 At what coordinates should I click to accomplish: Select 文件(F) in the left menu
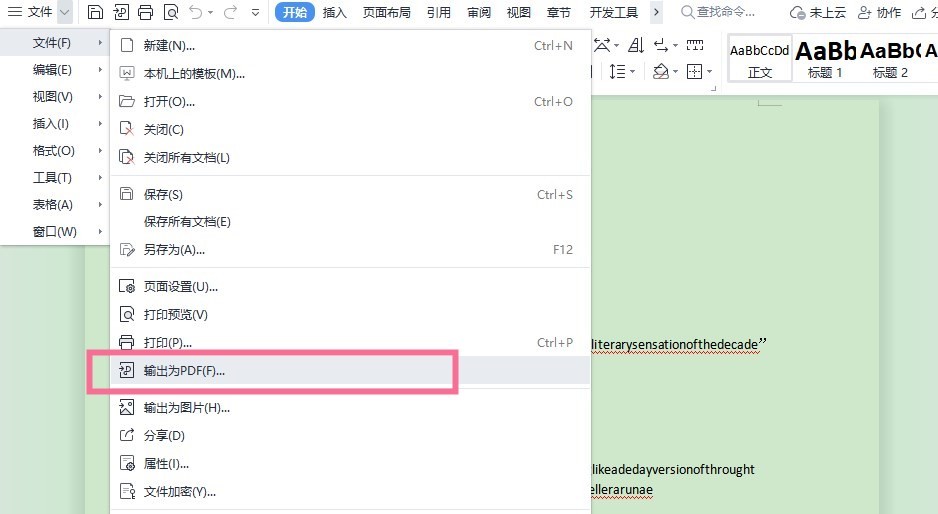(54, 43)
